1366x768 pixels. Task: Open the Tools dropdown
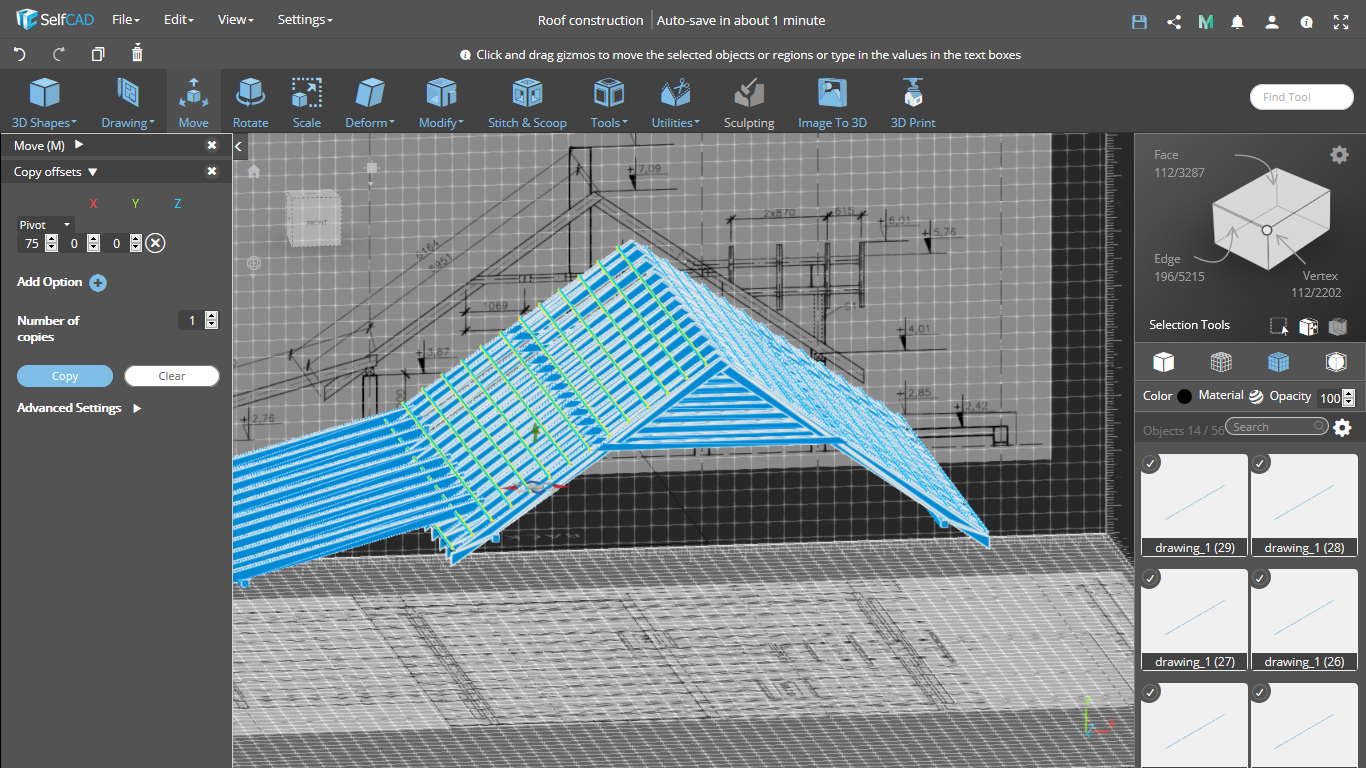609,103
